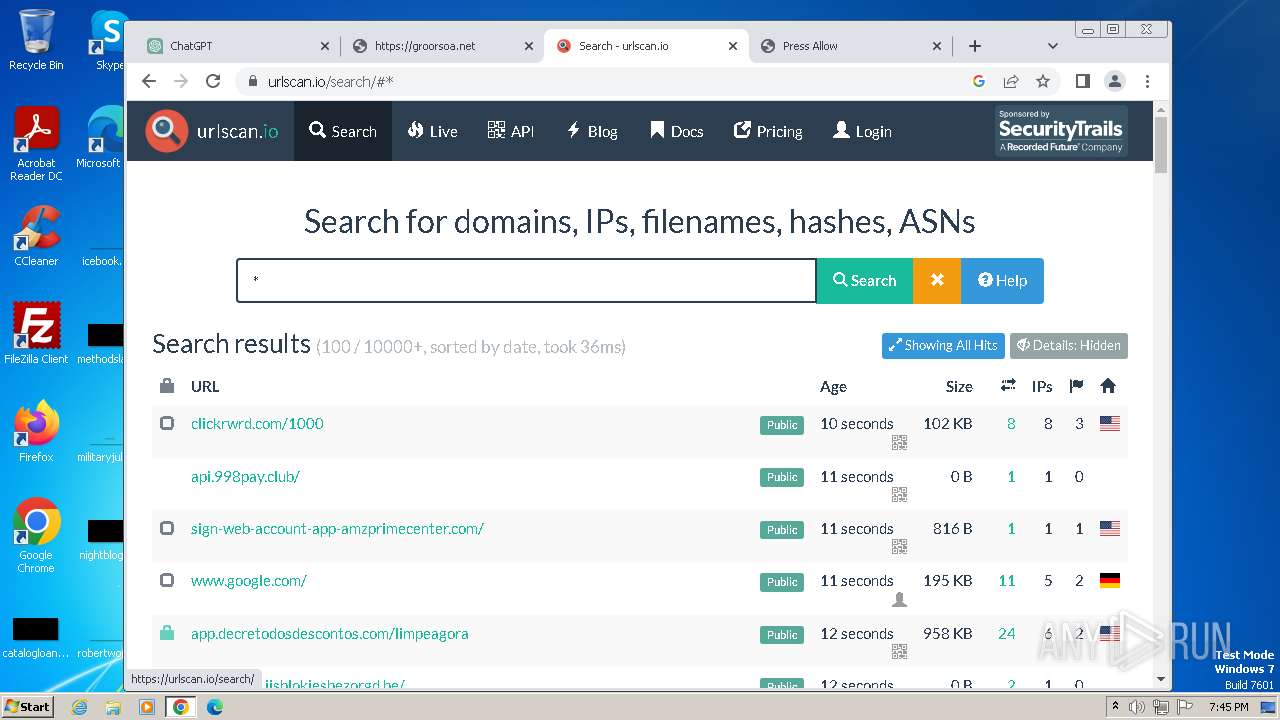This screenshot has height=720, width=1280.
Task: Click the flag column header icon
Action: [x=1076, y=386]
